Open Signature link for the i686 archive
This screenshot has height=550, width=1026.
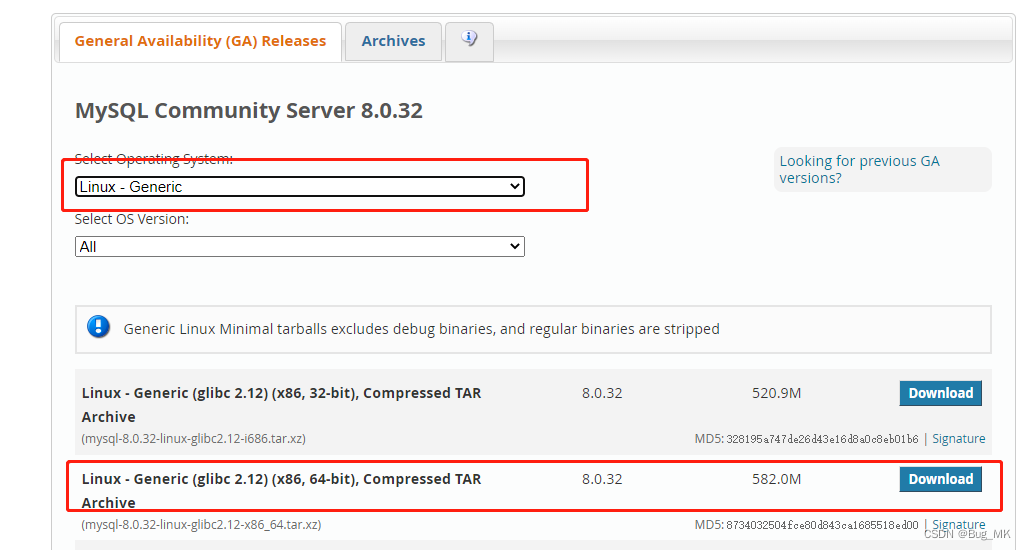click(959, 439)
